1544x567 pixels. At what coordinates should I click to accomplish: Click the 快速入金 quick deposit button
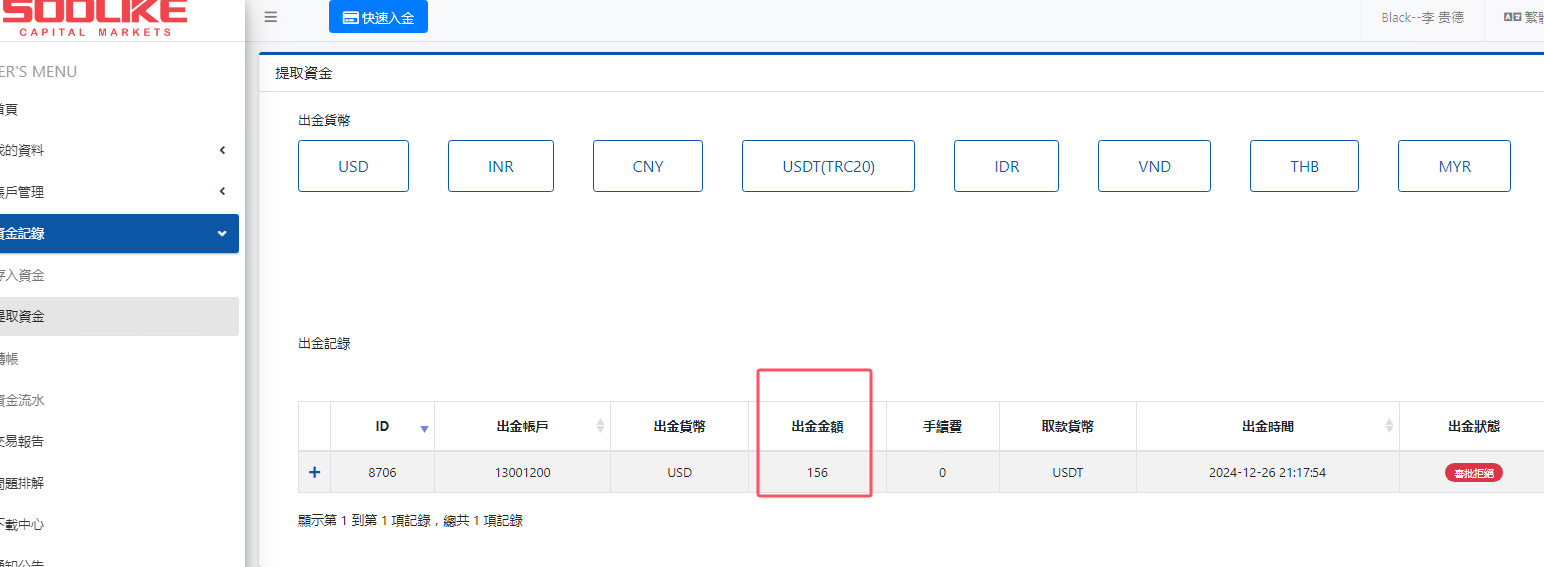[378, 17]
